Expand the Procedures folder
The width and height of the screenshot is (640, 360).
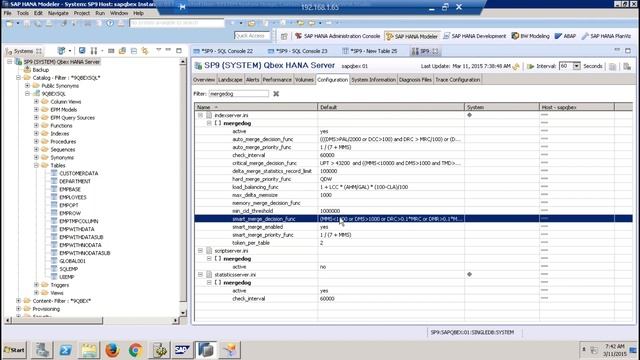36,142
